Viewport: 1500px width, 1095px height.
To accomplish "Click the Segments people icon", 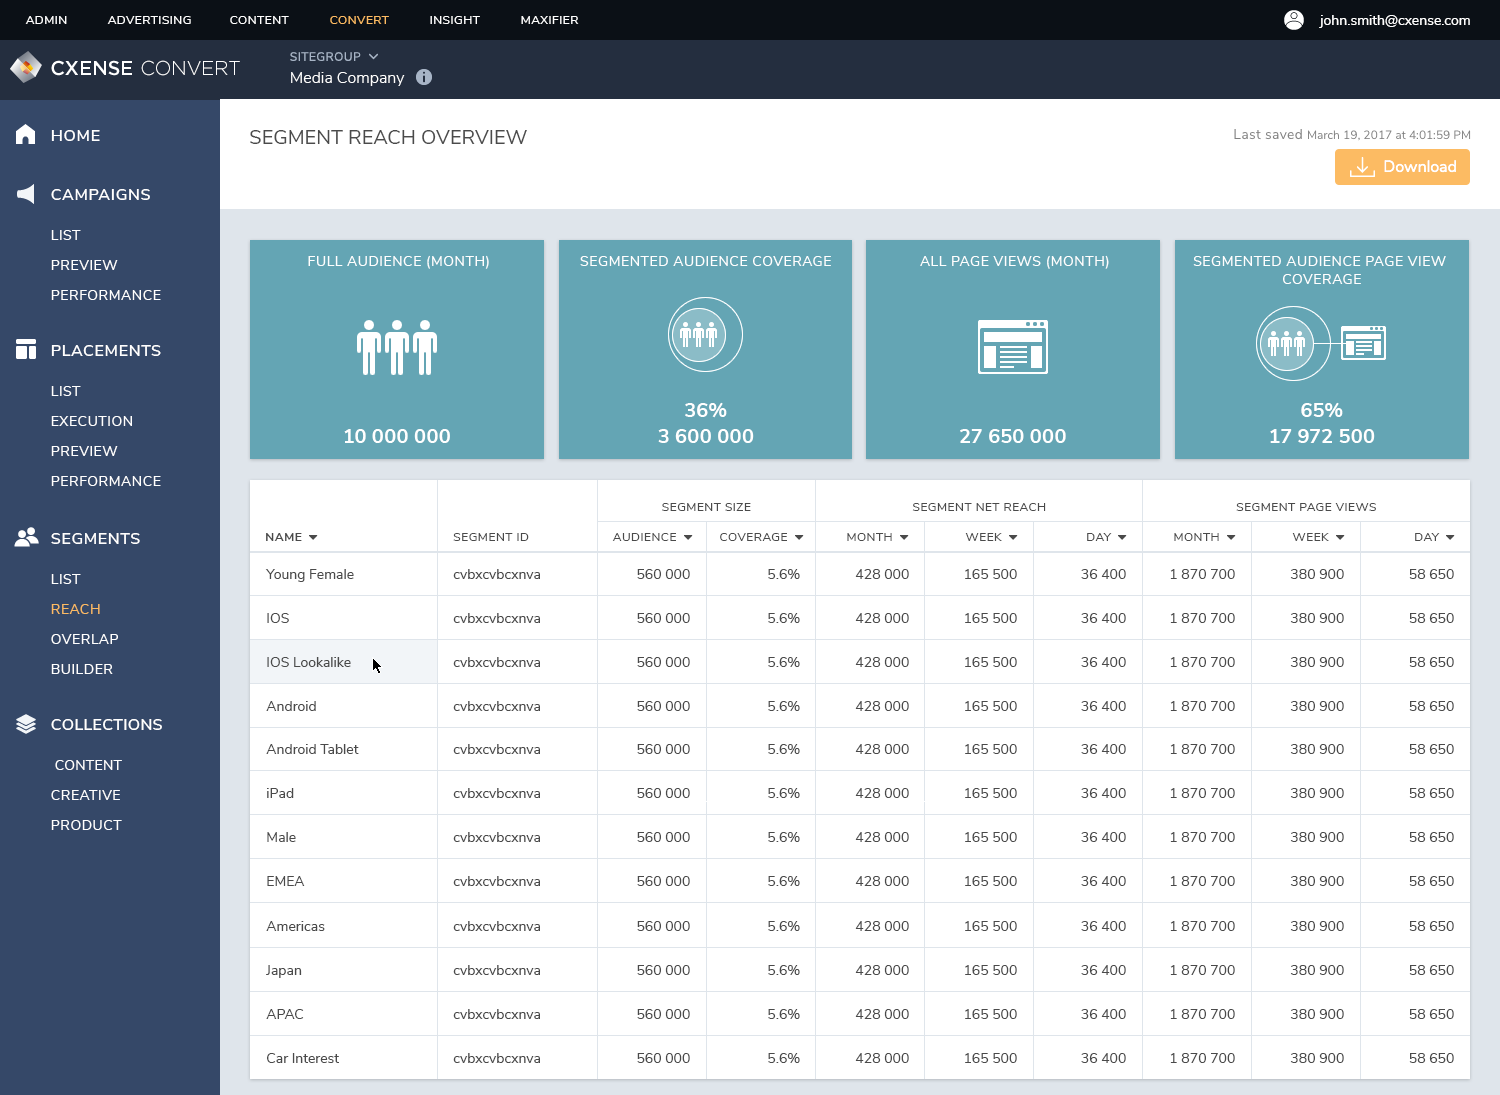I will (26, 538).
